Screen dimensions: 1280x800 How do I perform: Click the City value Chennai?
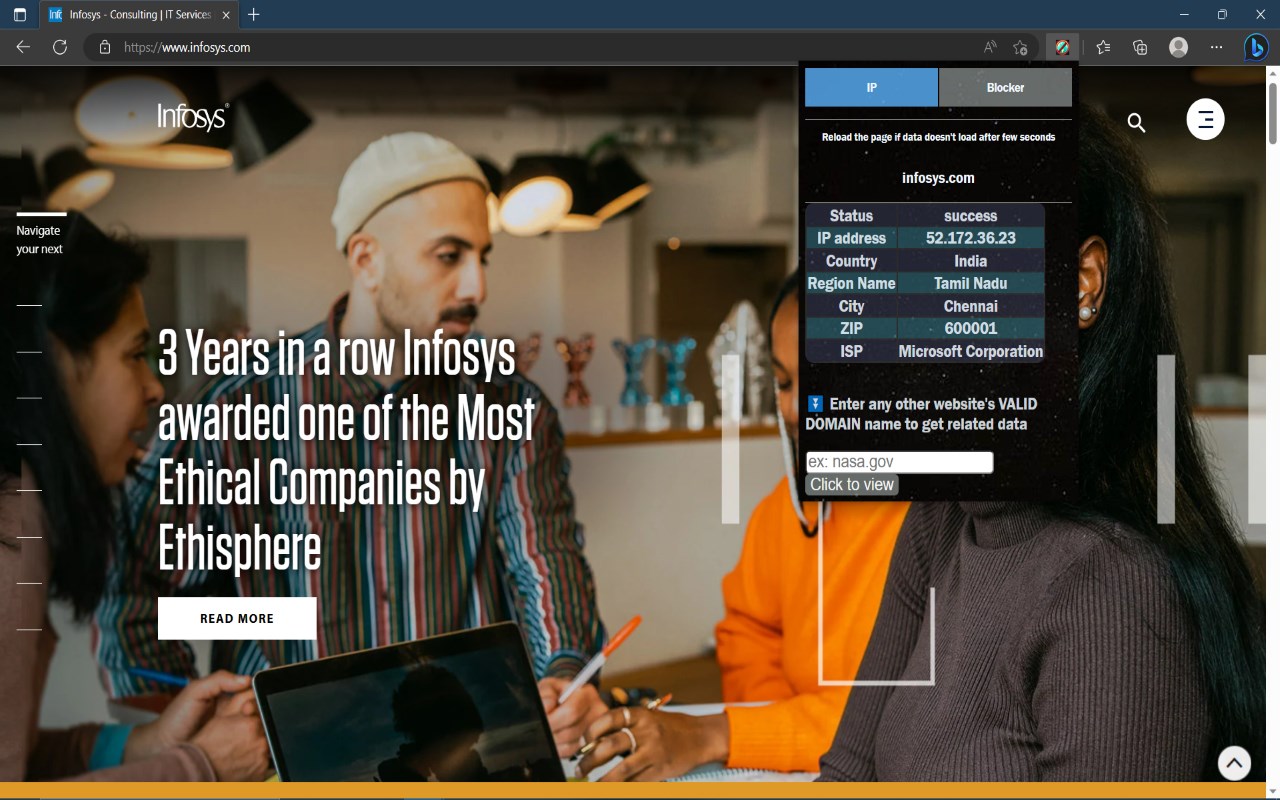(971, 306)
